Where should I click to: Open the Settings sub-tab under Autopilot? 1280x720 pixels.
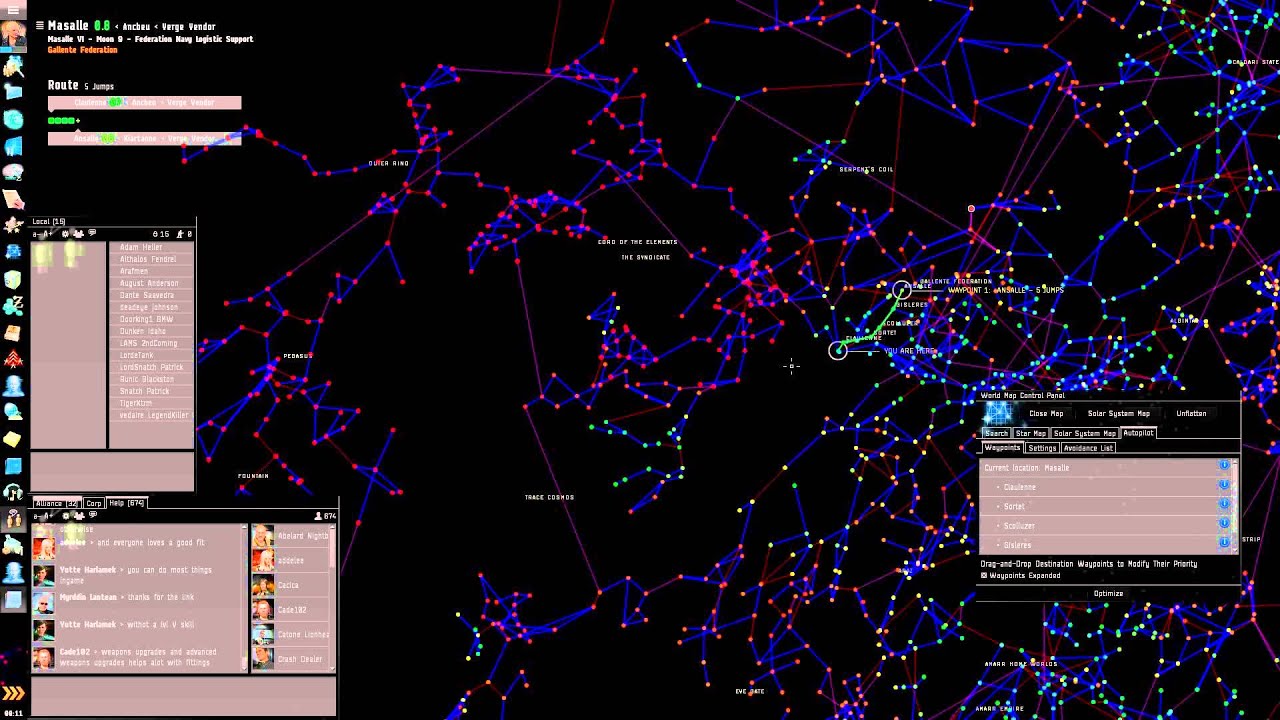tap(1042, 448)
